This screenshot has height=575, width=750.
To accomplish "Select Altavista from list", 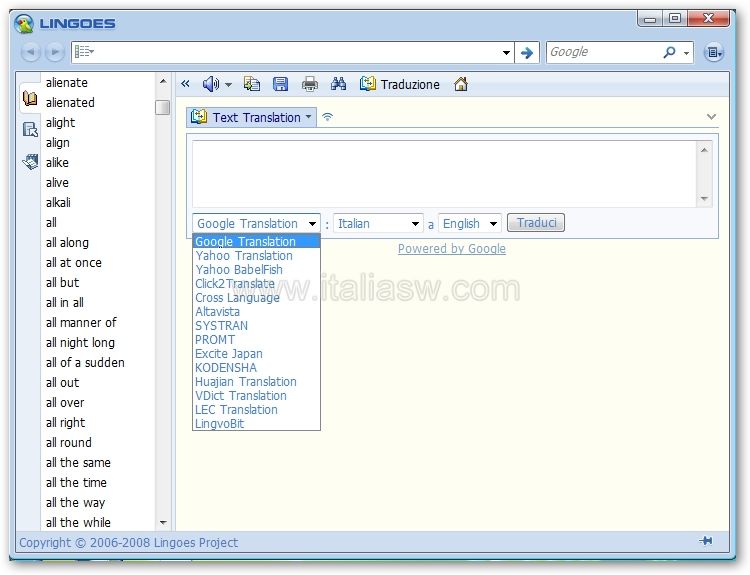I will [x=256, y=311].
